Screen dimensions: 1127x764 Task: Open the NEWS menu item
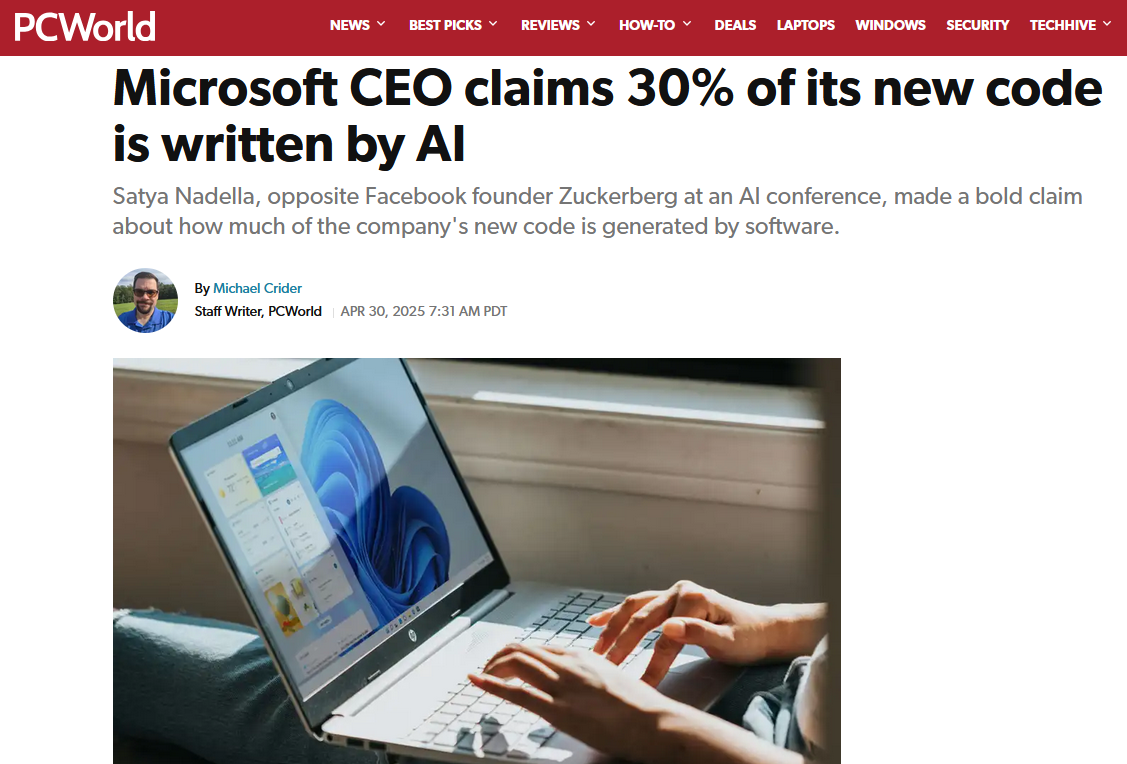pyautogui.click(x=349, y=25)
